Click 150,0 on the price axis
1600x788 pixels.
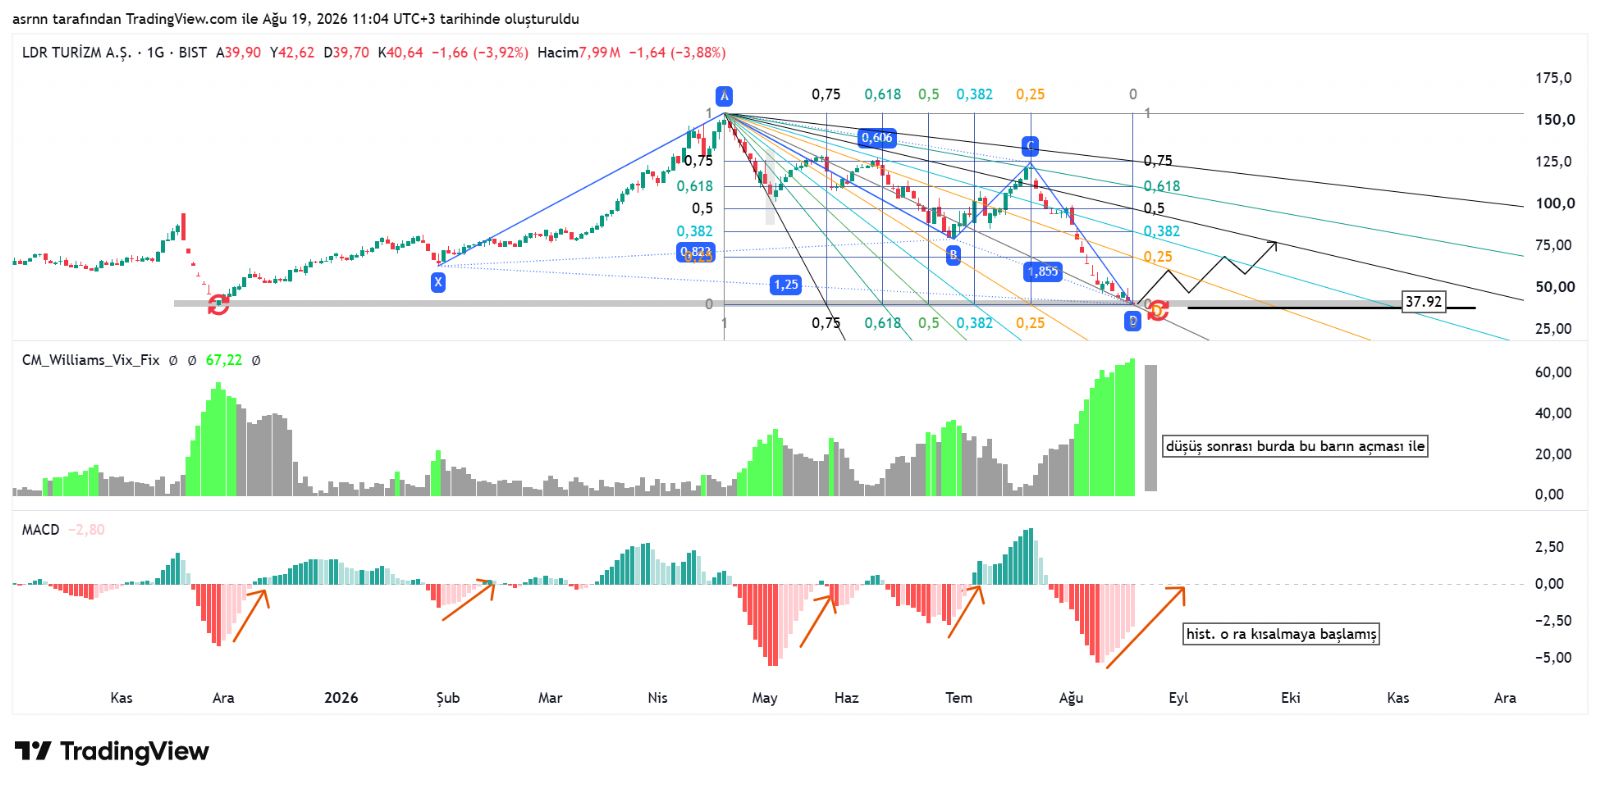point(1555,120)
